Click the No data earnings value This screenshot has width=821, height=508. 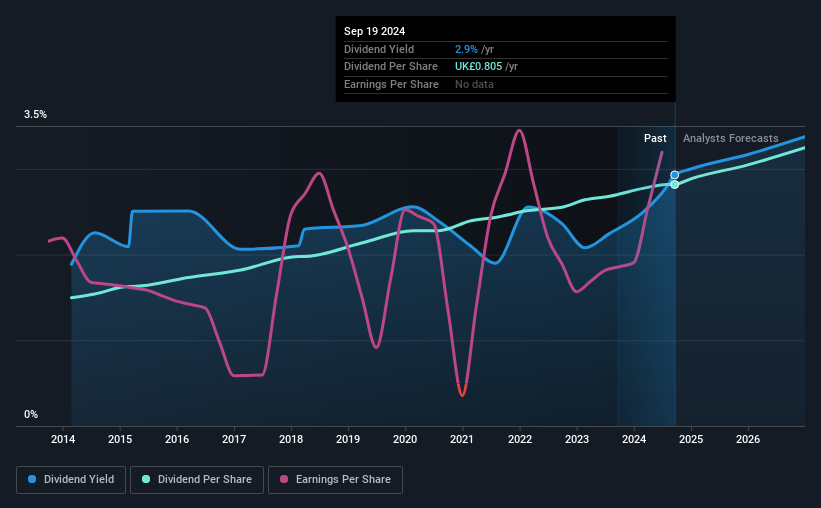coord(474,84)
